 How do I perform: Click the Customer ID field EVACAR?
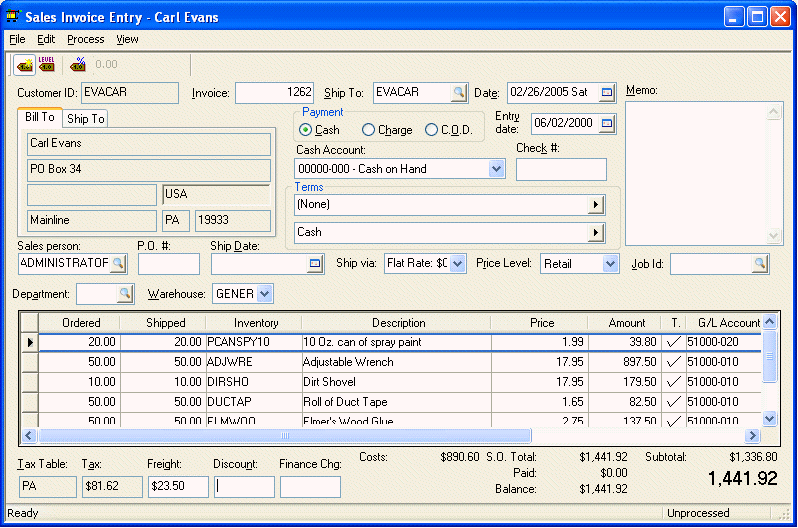(130, 93)
